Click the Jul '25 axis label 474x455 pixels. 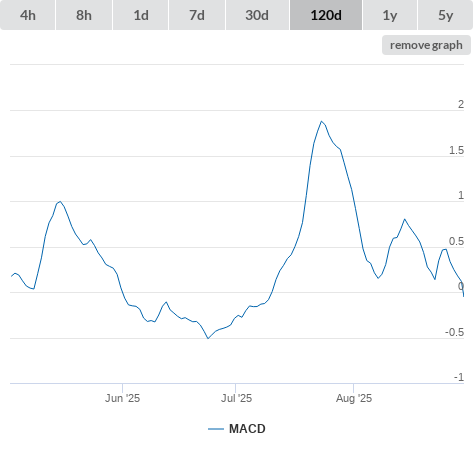point(236,398)
